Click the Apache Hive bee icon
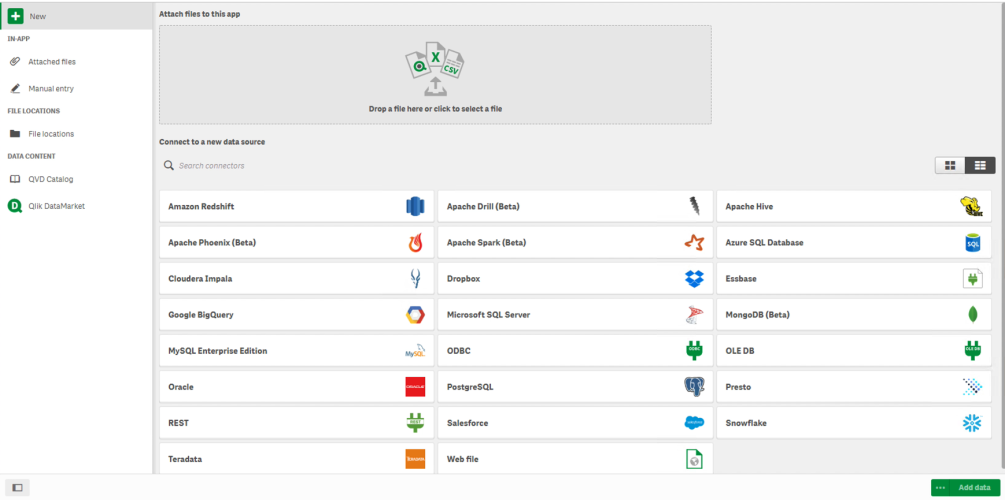Screen dimensions: 1005x500 tap(972, 207)
